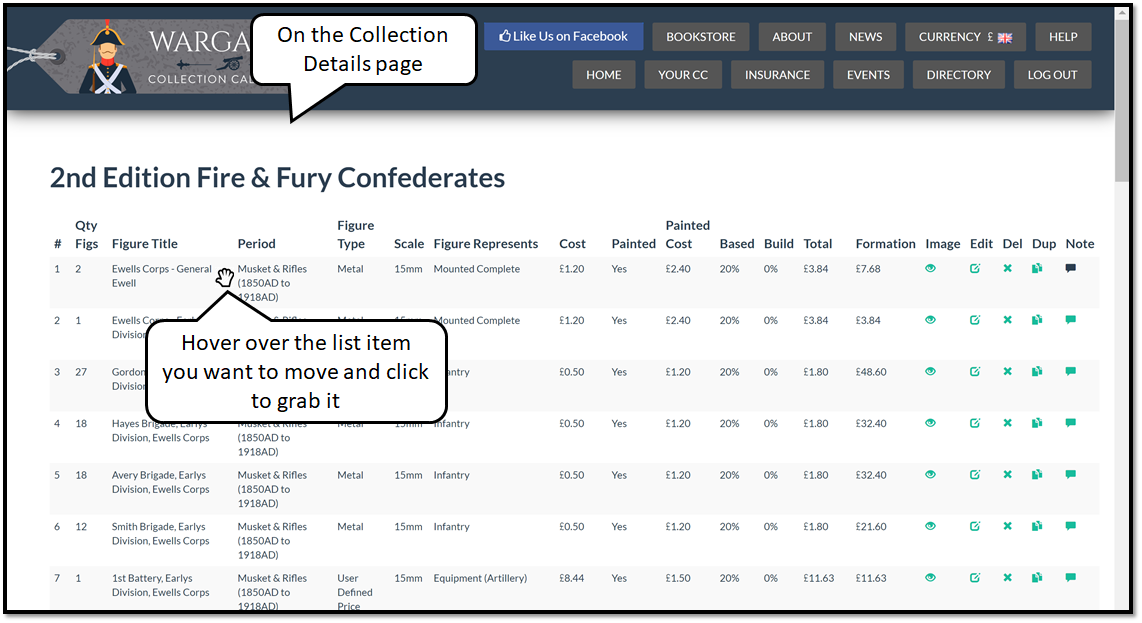Open note for 1st Battery row
The image size is (1142, 623).
(1071, 578)
